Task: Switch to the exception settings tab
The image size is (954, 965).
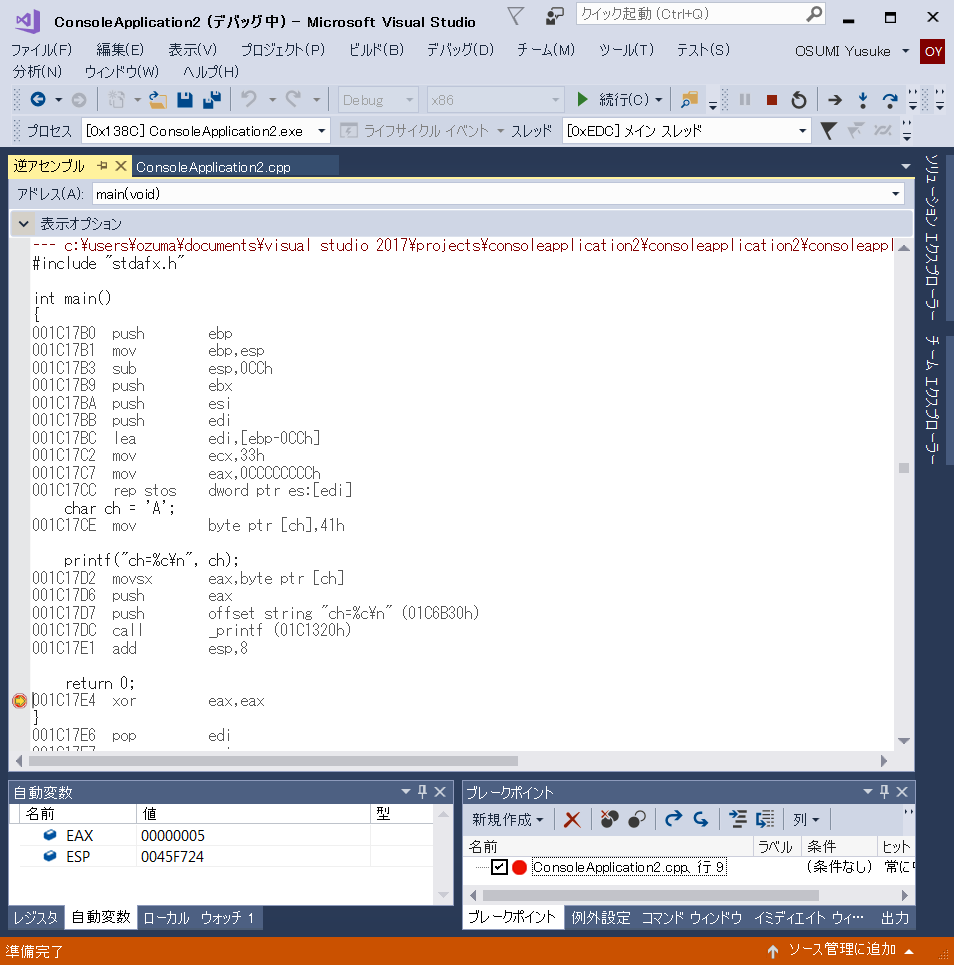Action: click(601, 918)
